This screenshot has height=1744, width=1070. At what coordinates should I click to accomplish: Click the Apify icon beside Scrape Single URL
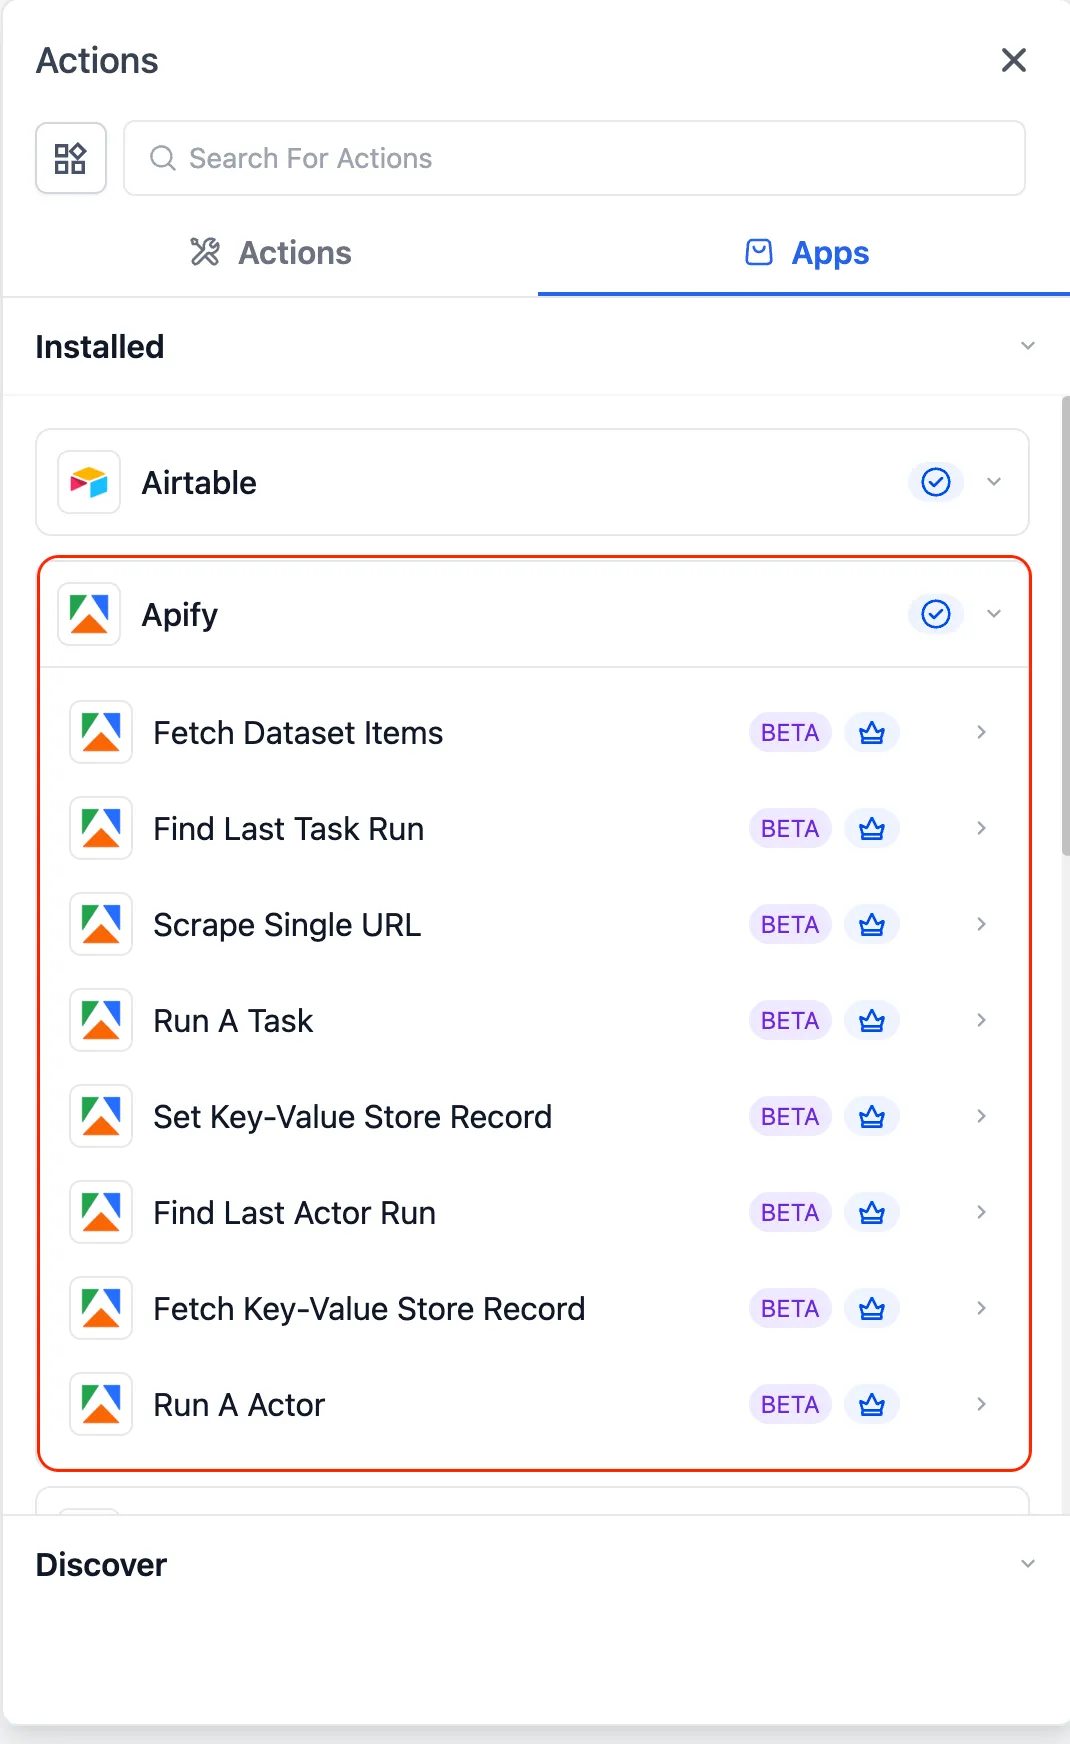pyautogui.click(x=101, y=925)
